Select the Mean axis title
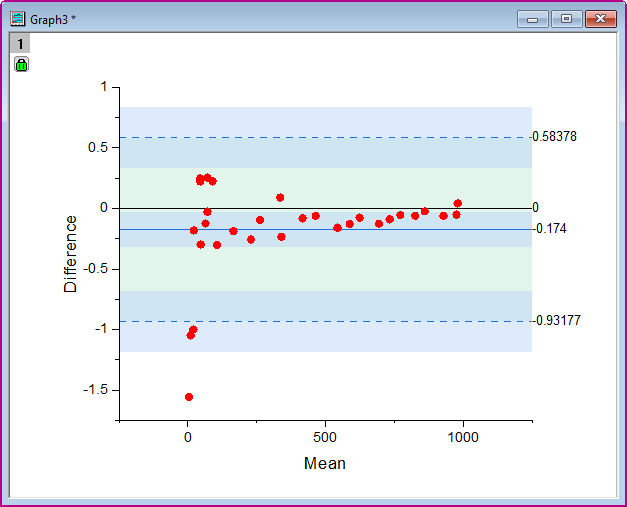Viewport: 627px width, 507px height. 325,463
